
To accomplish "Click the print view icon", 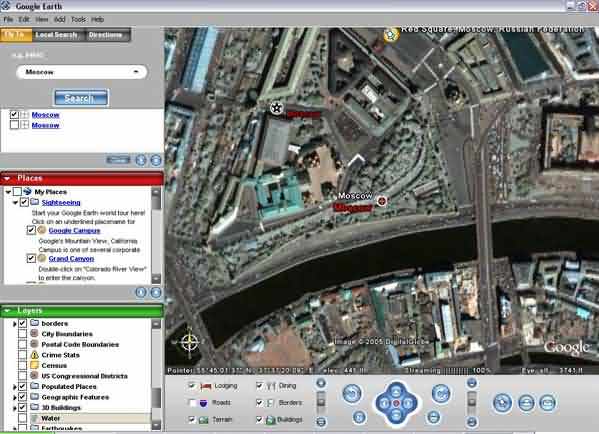I will (526, 403).
